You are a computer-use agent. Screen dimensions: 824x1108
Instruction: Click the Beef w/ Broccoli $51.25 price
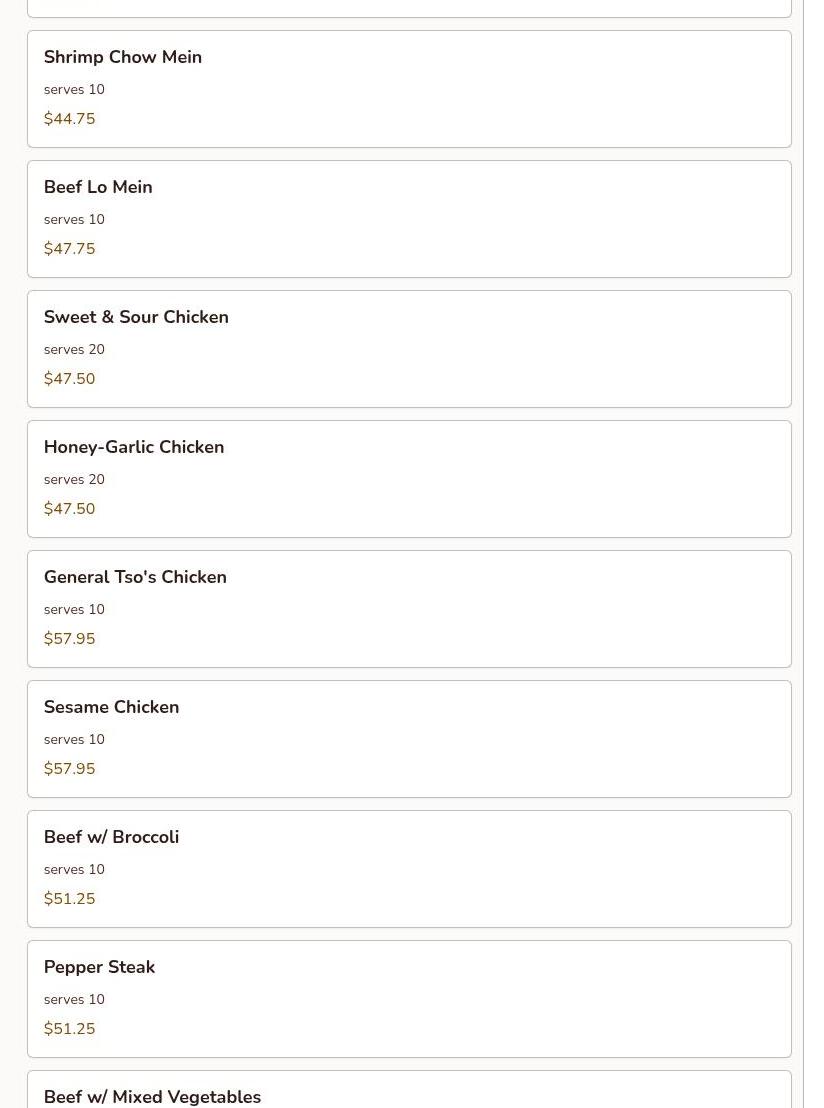pos(69,899)
